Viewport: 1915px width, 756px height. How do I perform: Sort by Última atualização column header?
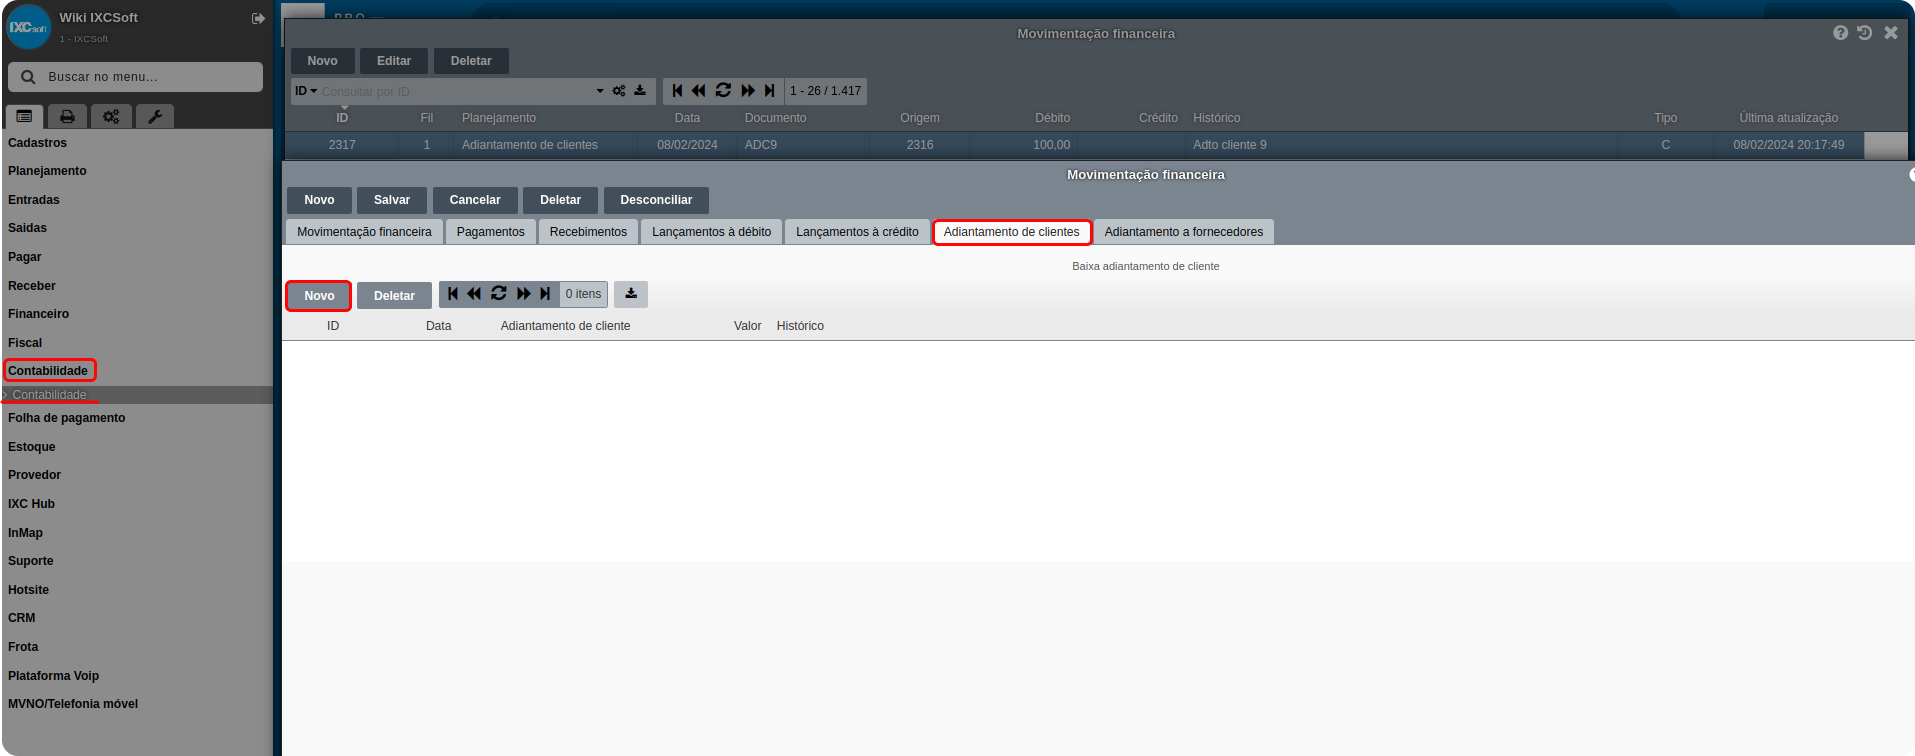(x=1788, y=118)
